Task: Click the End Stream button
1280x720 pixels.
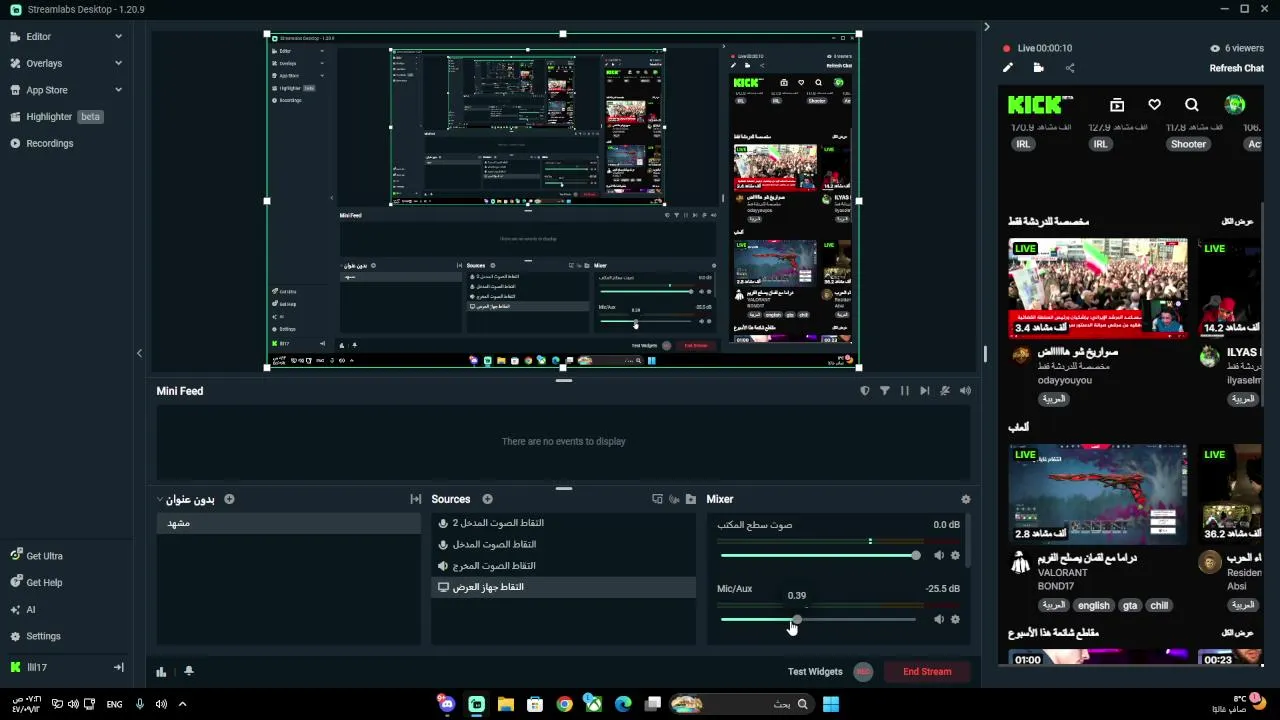Action: [927, 672]
